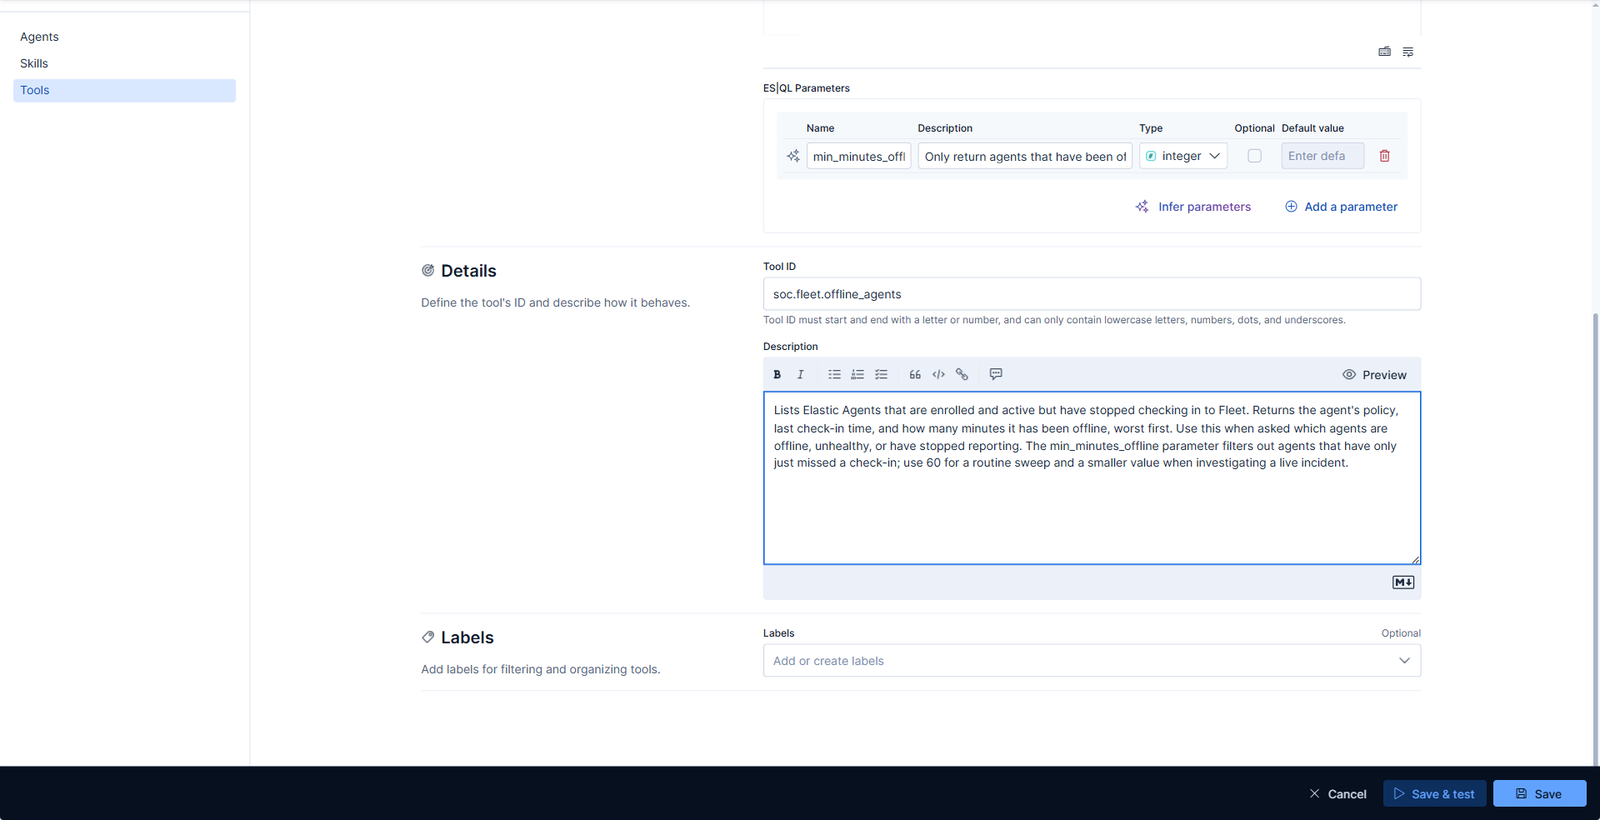Viewport: 1600px width, 820px height.
Task: Insert block quote
Action: click(915, 375)
